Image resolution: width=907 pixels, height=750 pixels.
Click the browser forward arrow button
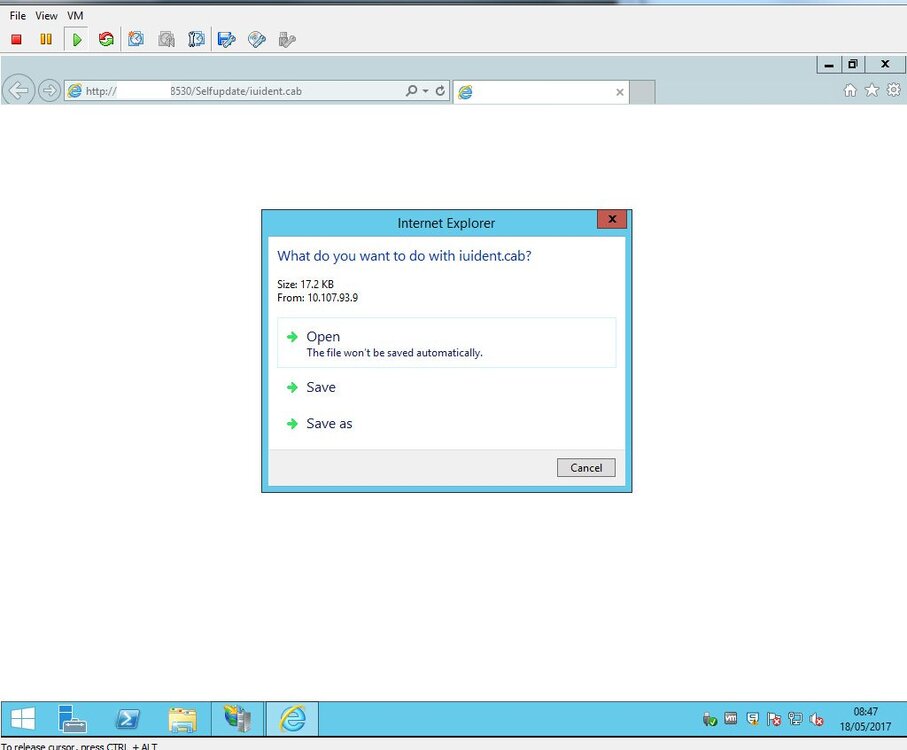click(x=49, y=91)
